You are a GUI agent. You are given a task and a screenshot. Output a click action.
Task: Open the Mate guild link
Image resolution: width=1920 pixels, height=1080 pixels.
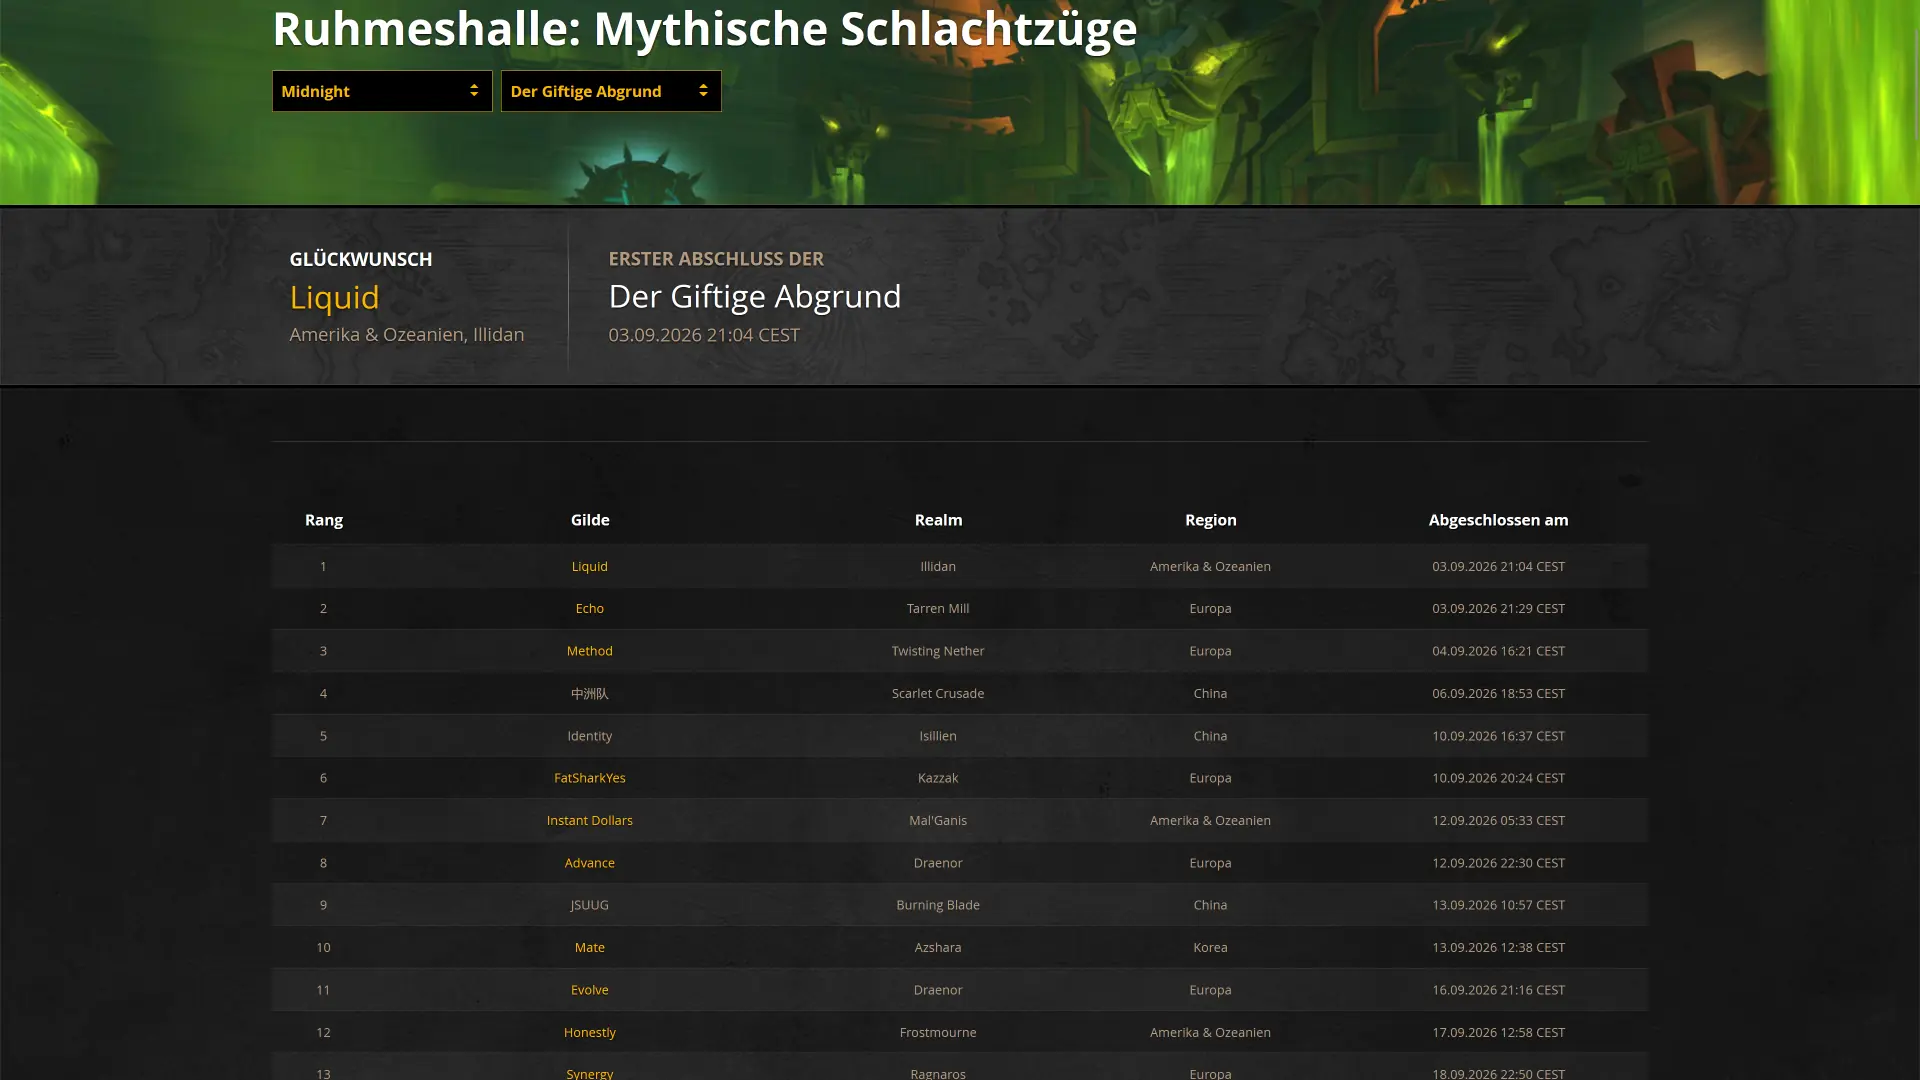(x=589, y=947)
